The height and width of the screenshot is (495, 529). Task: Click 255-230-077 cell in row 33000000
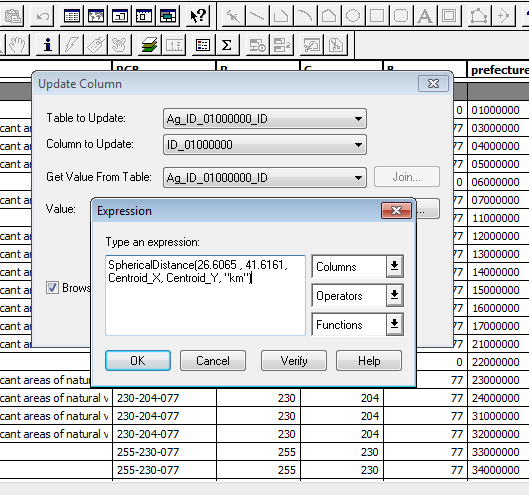[x=164, y=452]
